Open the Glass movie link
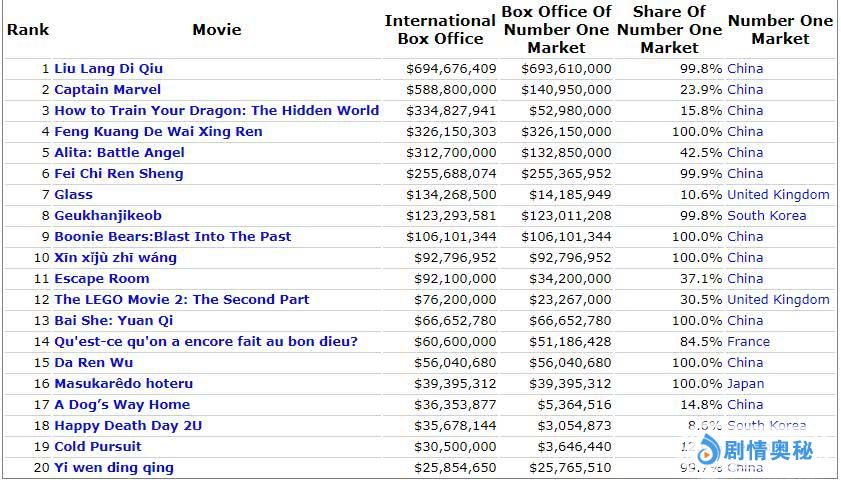Viewport: 841px width, 480px height. 73,195
